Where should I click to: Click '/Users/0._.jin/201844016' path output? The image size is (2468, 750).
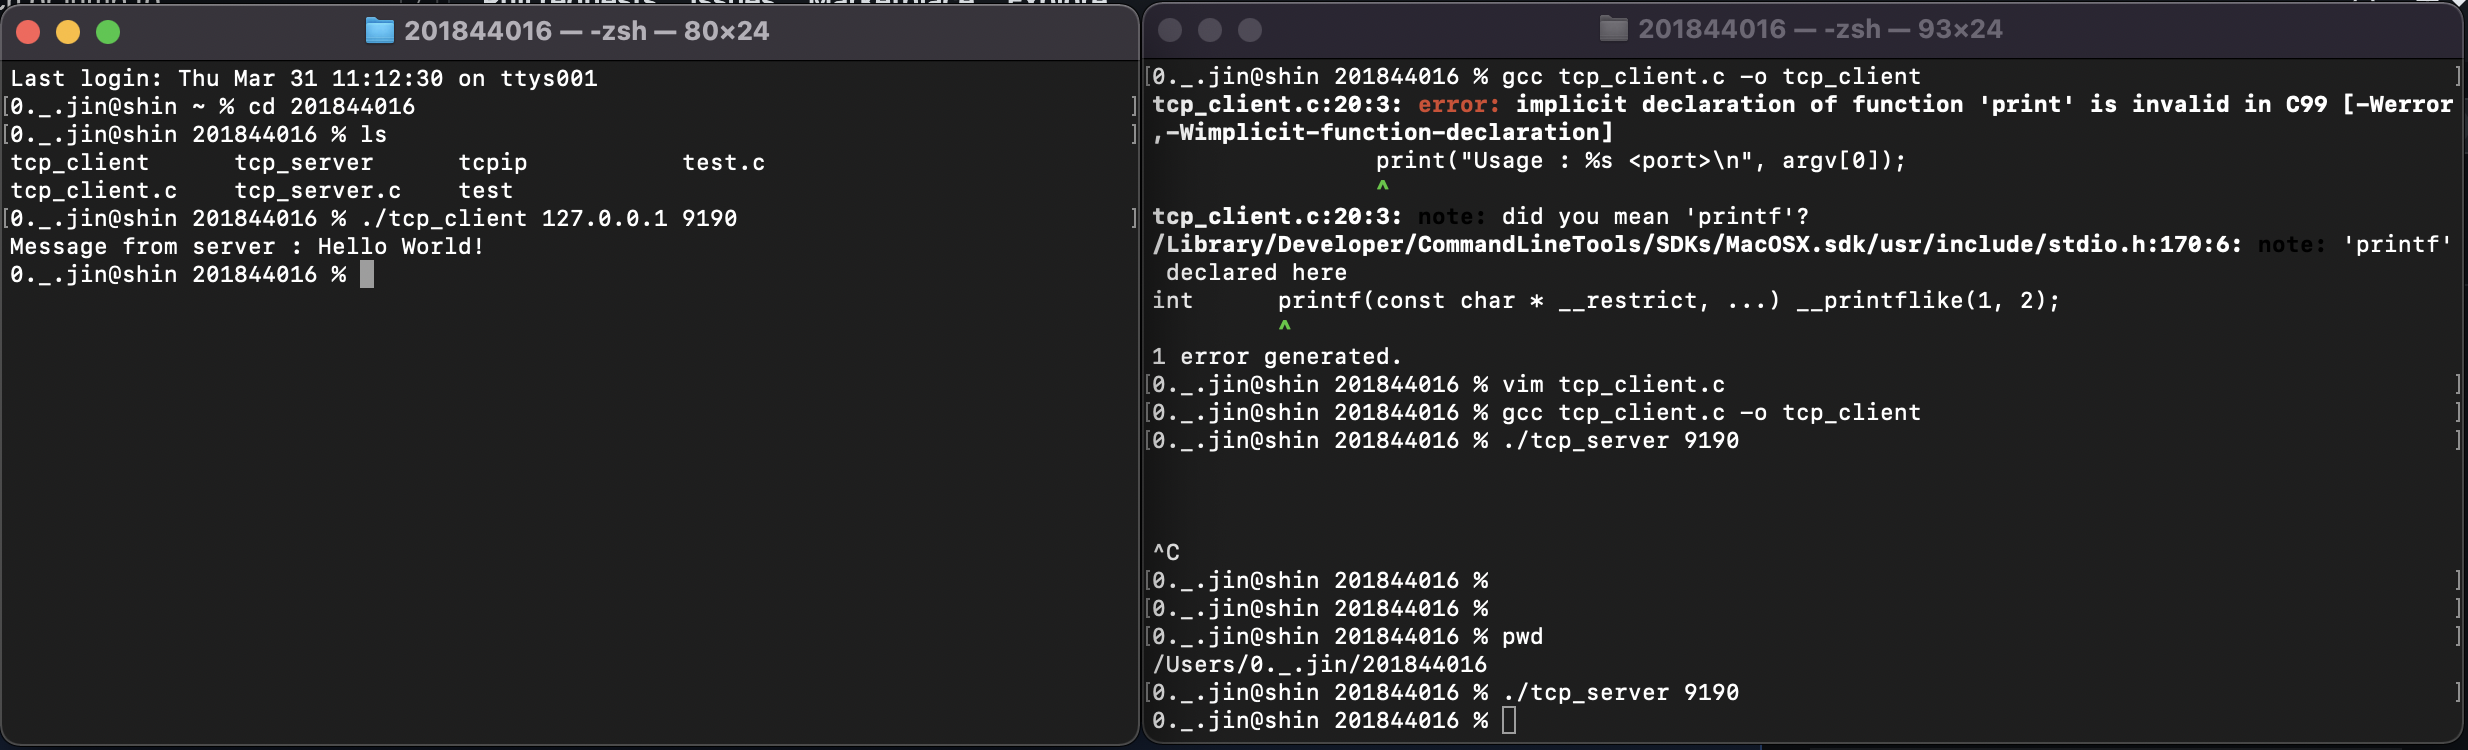tap(1320, 664)
